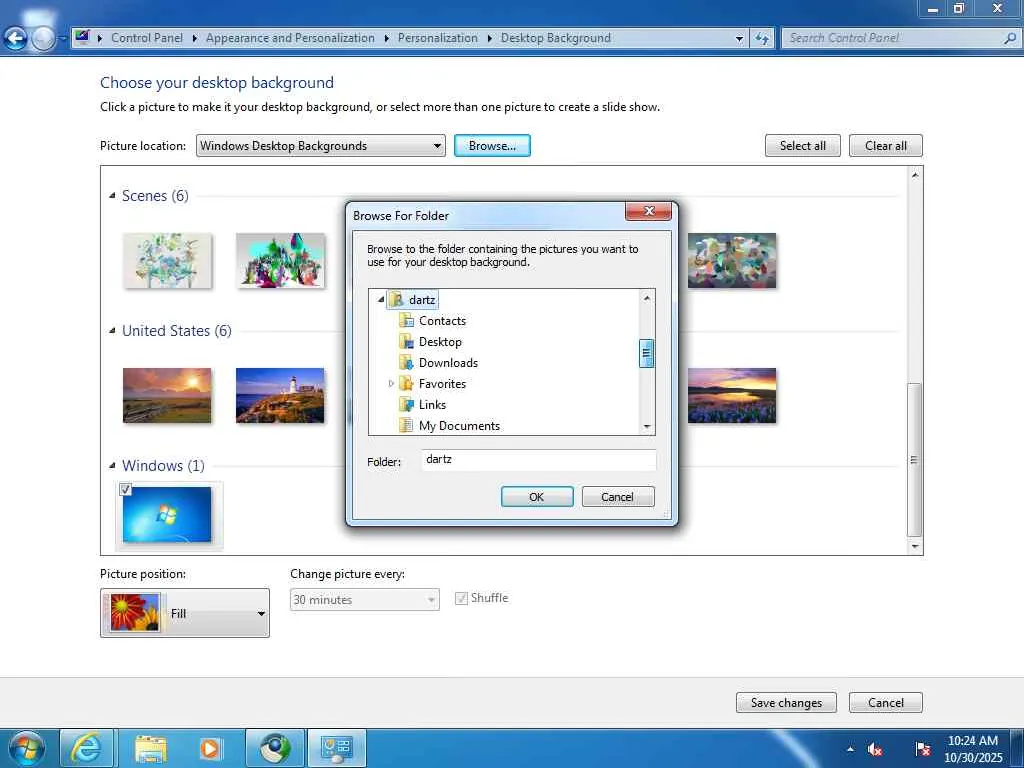Viewport: 1024px width, 768px height.
Task: Click the Contacts folder icon in tree
Action: pyautogui.click(x=406, y=321)
